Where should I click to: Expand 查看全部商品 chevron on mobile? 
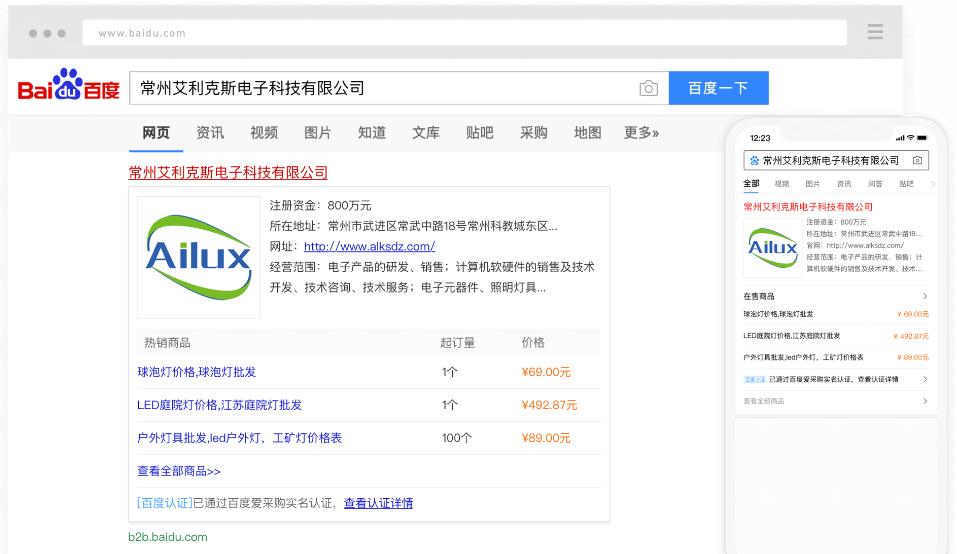click(924, 401)
